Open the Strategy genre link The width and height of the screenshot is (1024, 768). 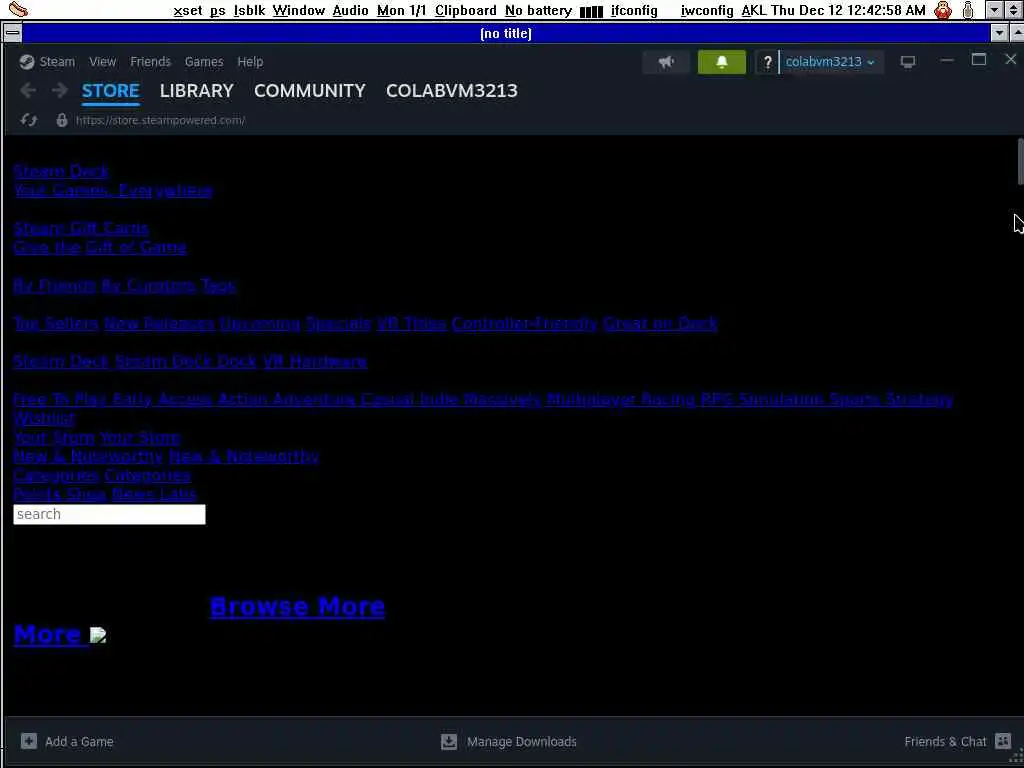(x=920, y=399)
